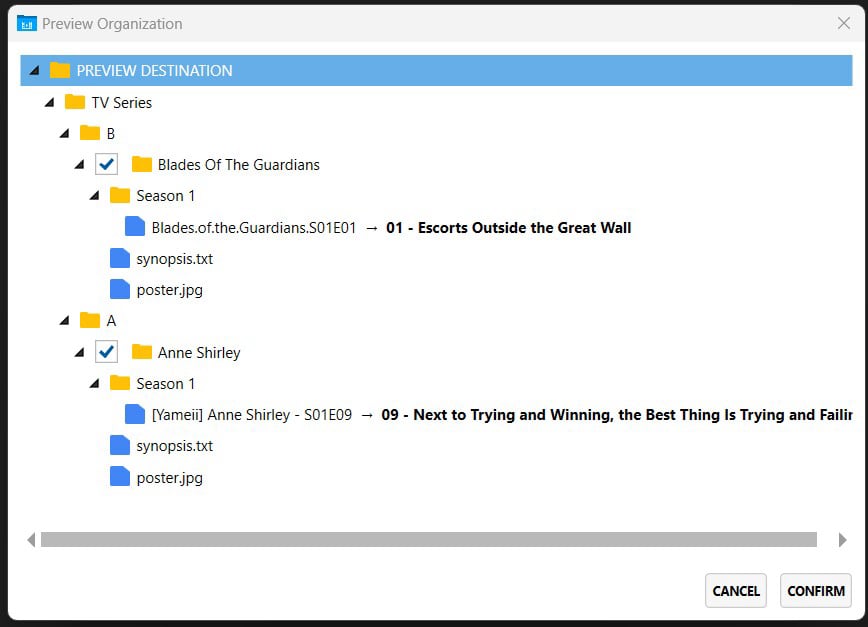Viewport: 868px width, 627px height.
Task: Uncheck the Anne Shirley checkbox
Action: [x=106, y=352]
